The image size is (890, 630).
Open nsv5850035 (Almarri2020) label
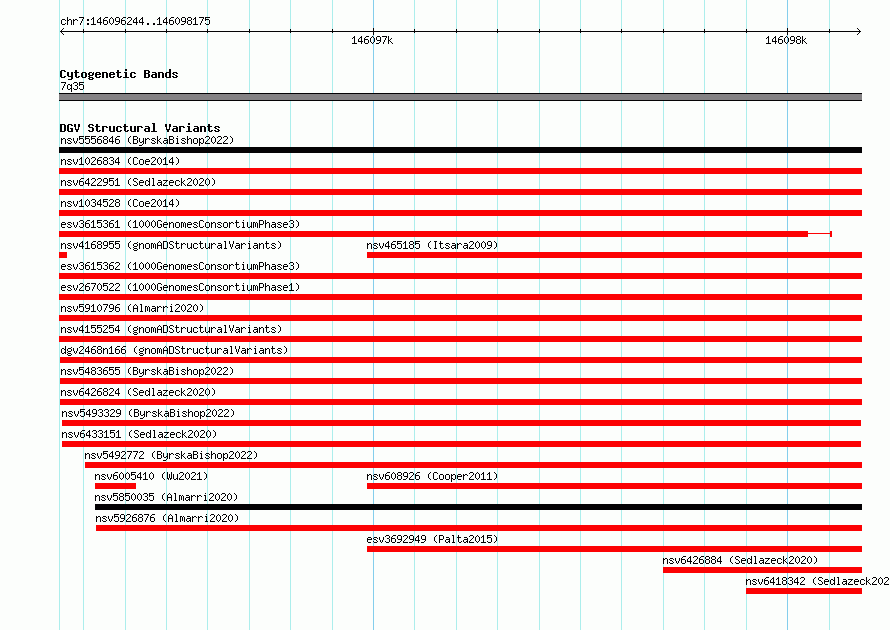point(166,497)
